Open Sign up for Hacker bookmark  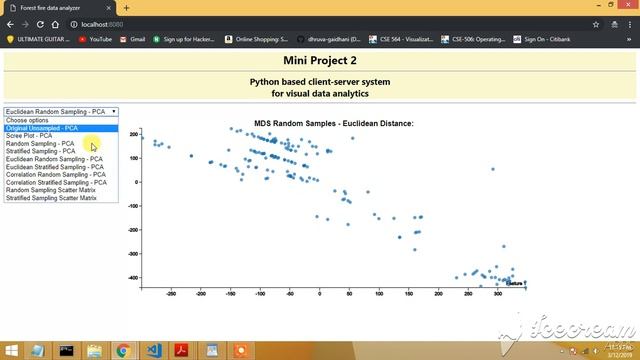[184, 39]
